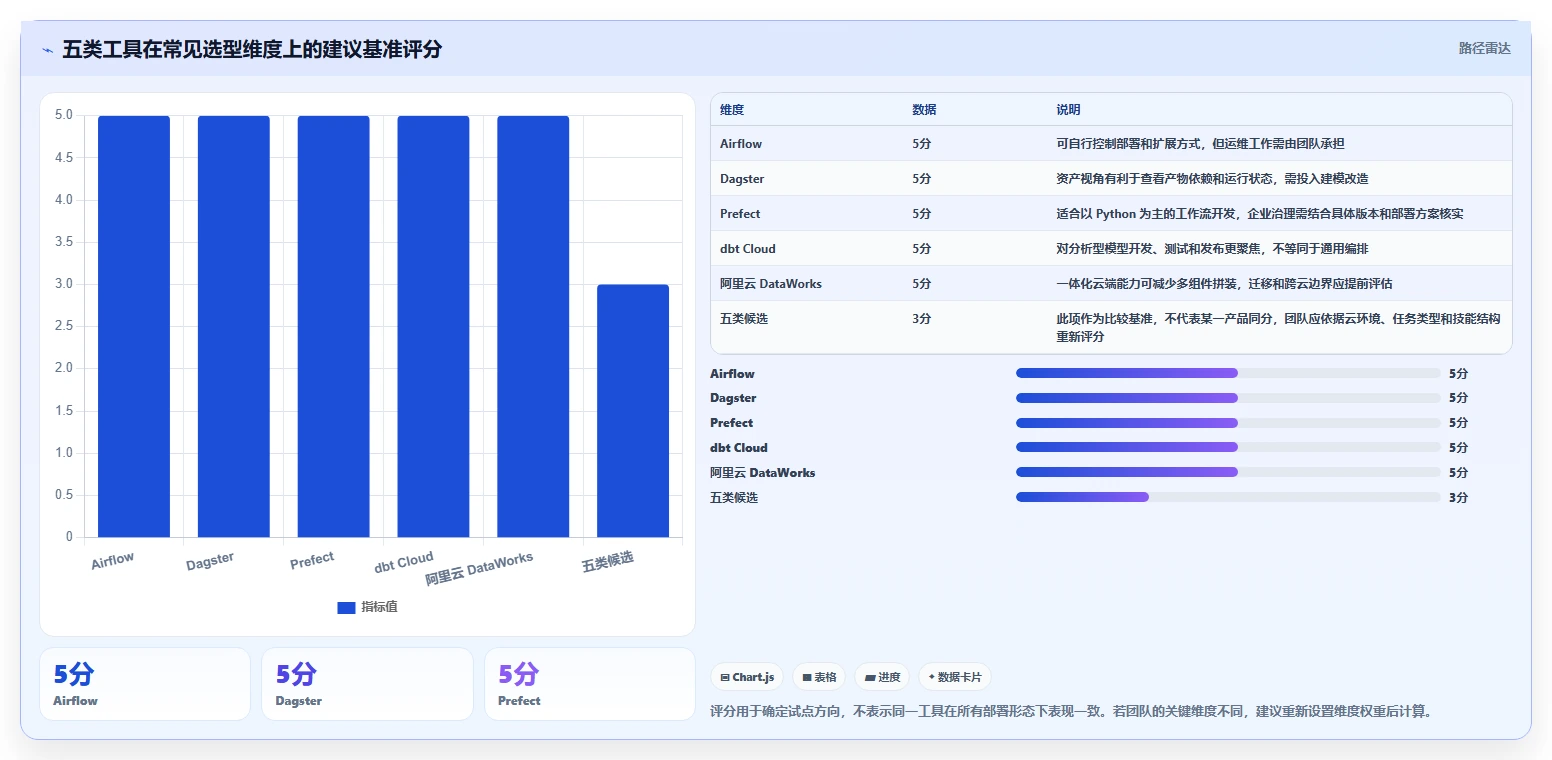Click the description starting 此项作为比较基准
The image size is (1552, 760).
tap(1278, 328)
